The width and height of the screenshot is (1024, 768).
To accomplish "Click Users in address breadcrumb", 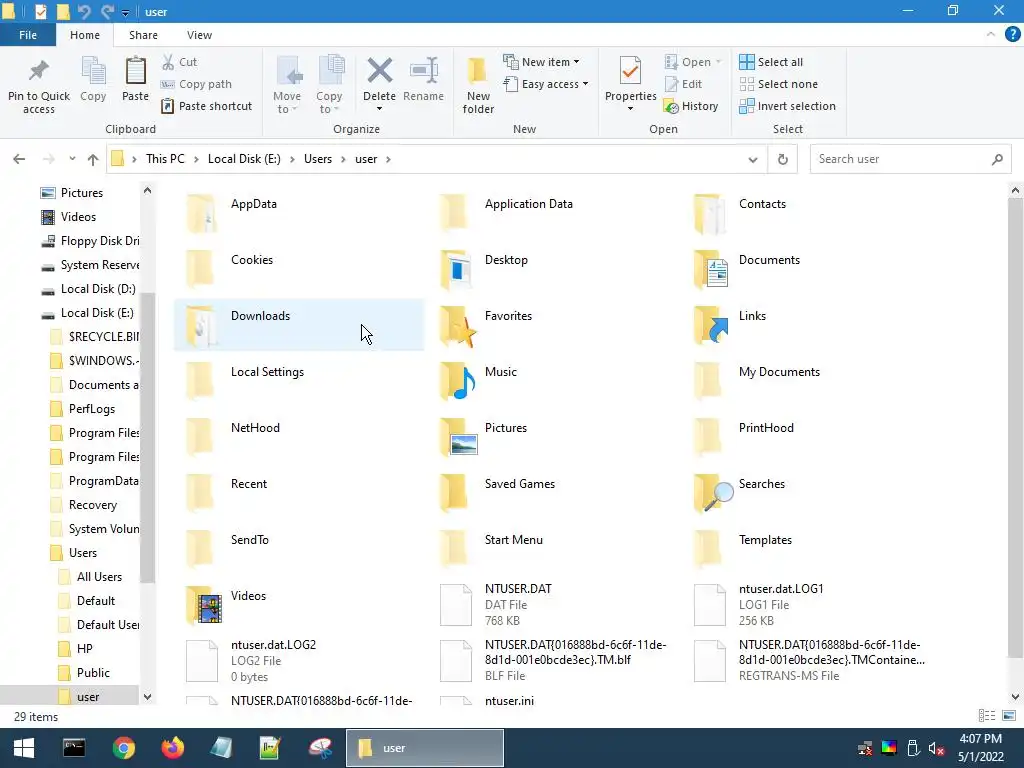I will (318, 159).
